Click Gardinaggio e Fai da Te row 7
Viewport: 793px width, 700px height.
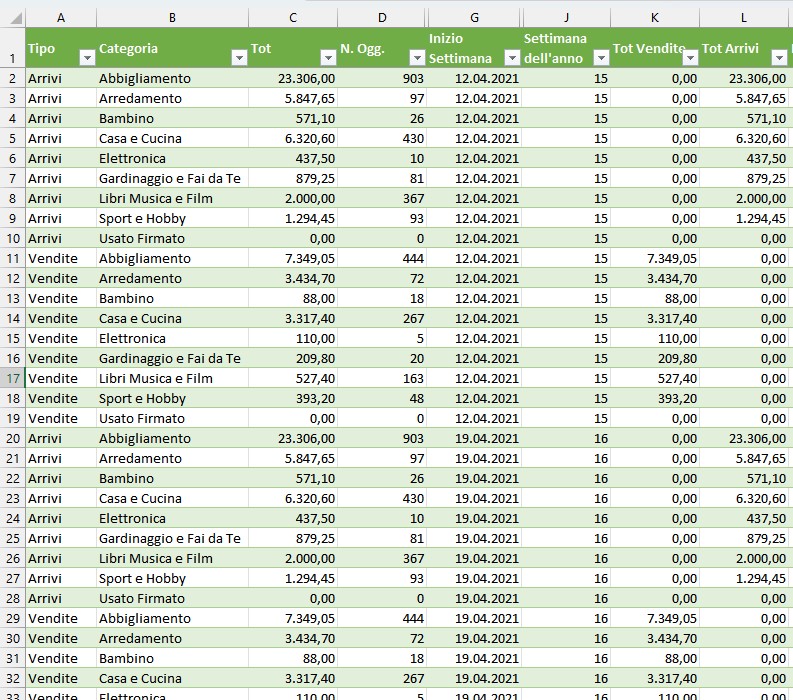click(x=172, y=179)
